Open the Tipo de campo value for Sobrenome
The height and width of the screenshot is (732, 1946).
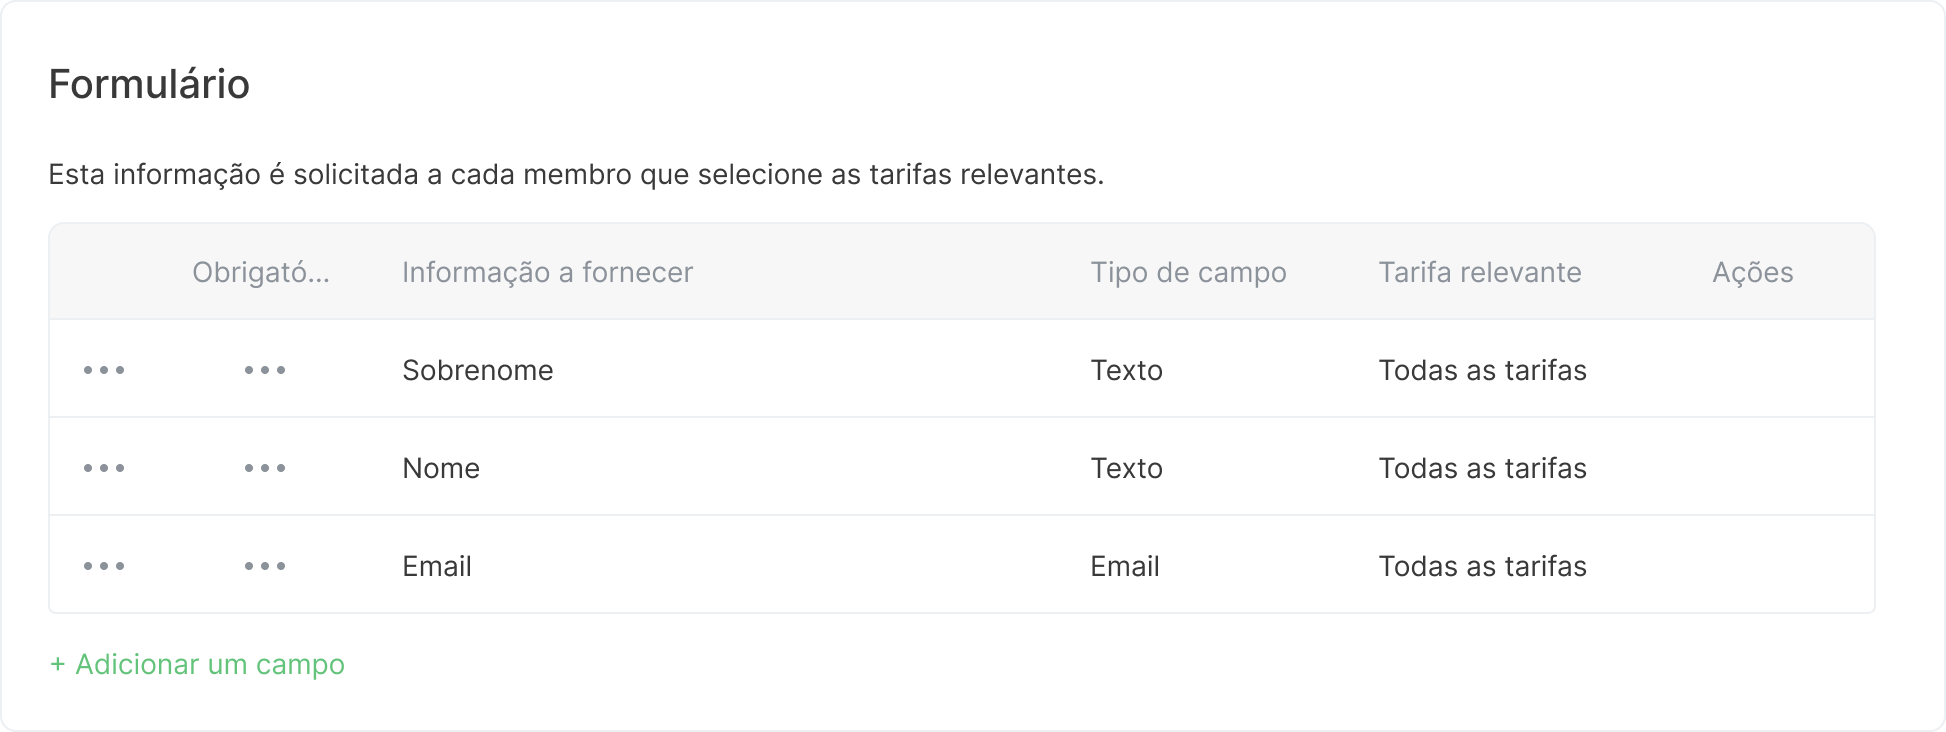pyautogui.click(x=1125, y=368)
